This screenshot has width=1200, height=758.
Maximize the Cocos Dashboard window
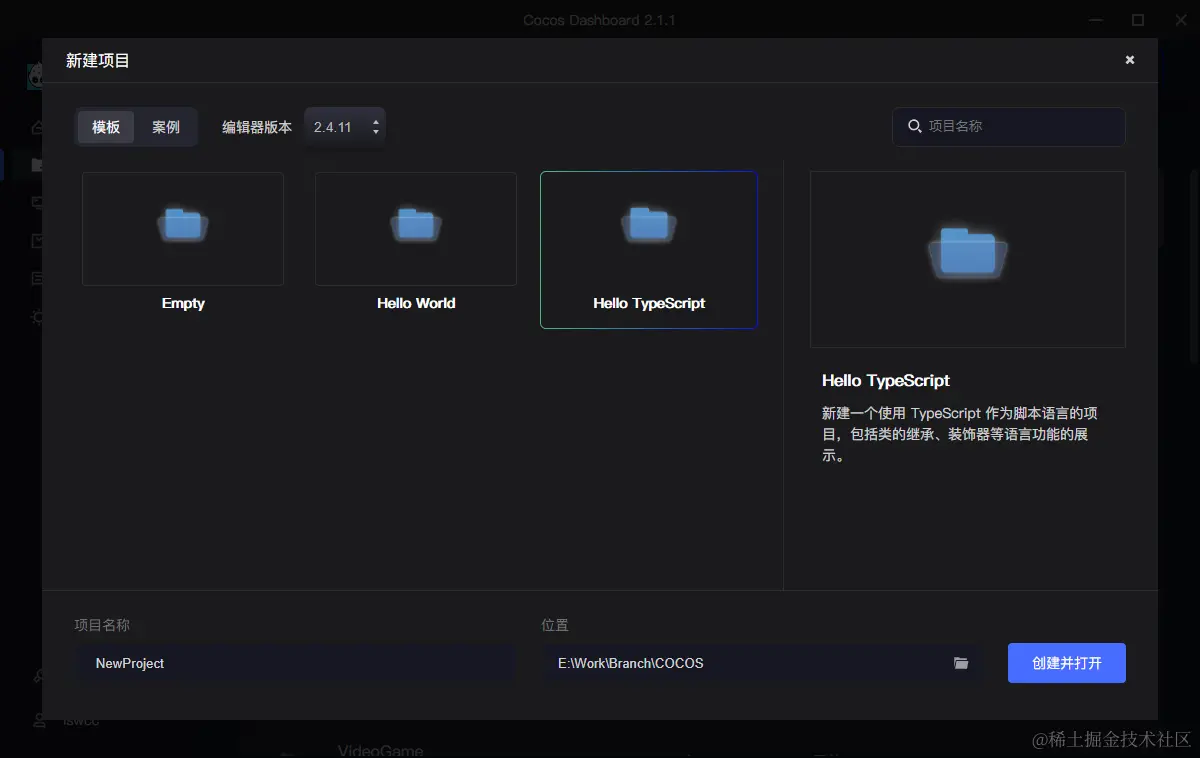(1138, 20)
